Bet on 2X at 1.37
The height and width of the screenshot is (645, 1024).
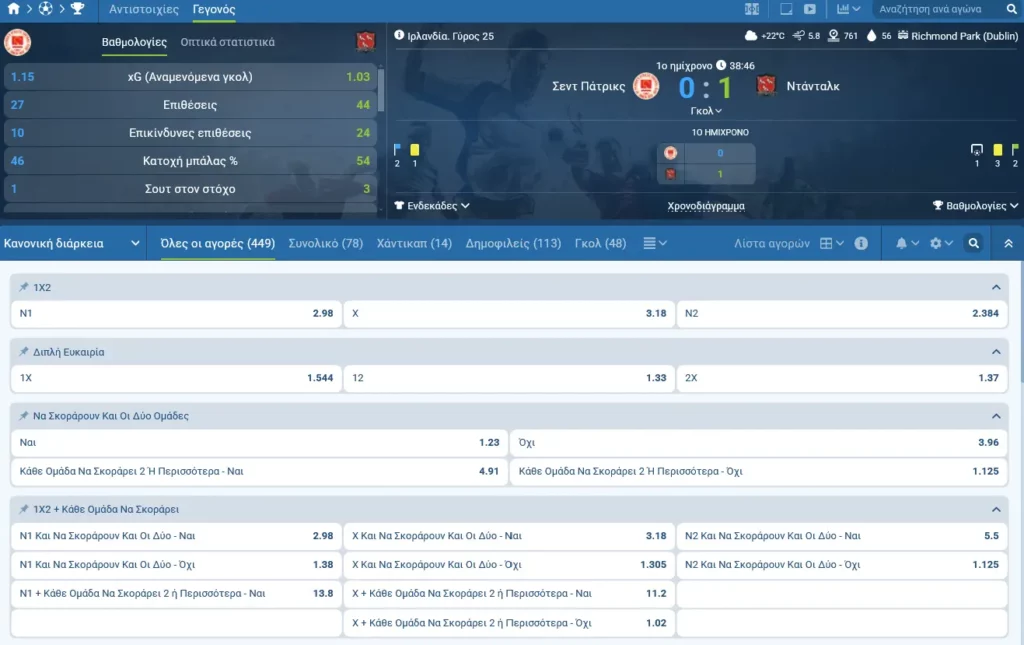[x=842, y=378]
